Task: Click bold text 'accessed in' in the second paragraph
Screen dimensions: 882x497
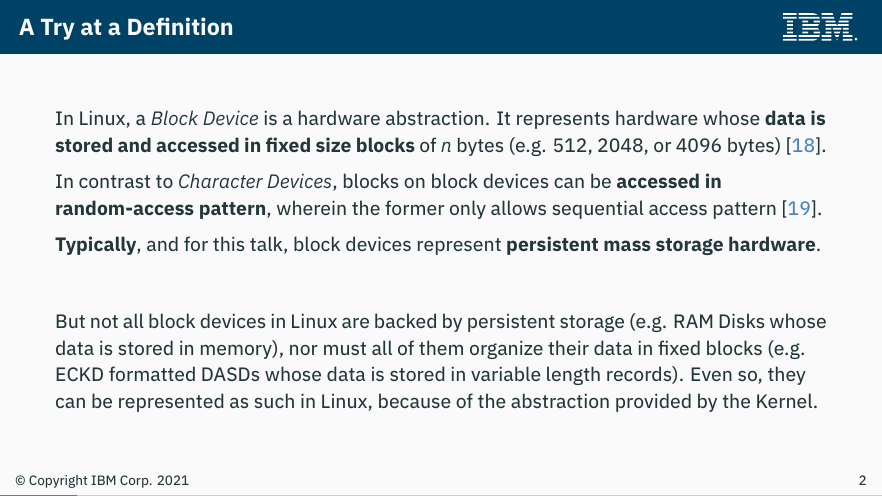Action: [669, 182]
